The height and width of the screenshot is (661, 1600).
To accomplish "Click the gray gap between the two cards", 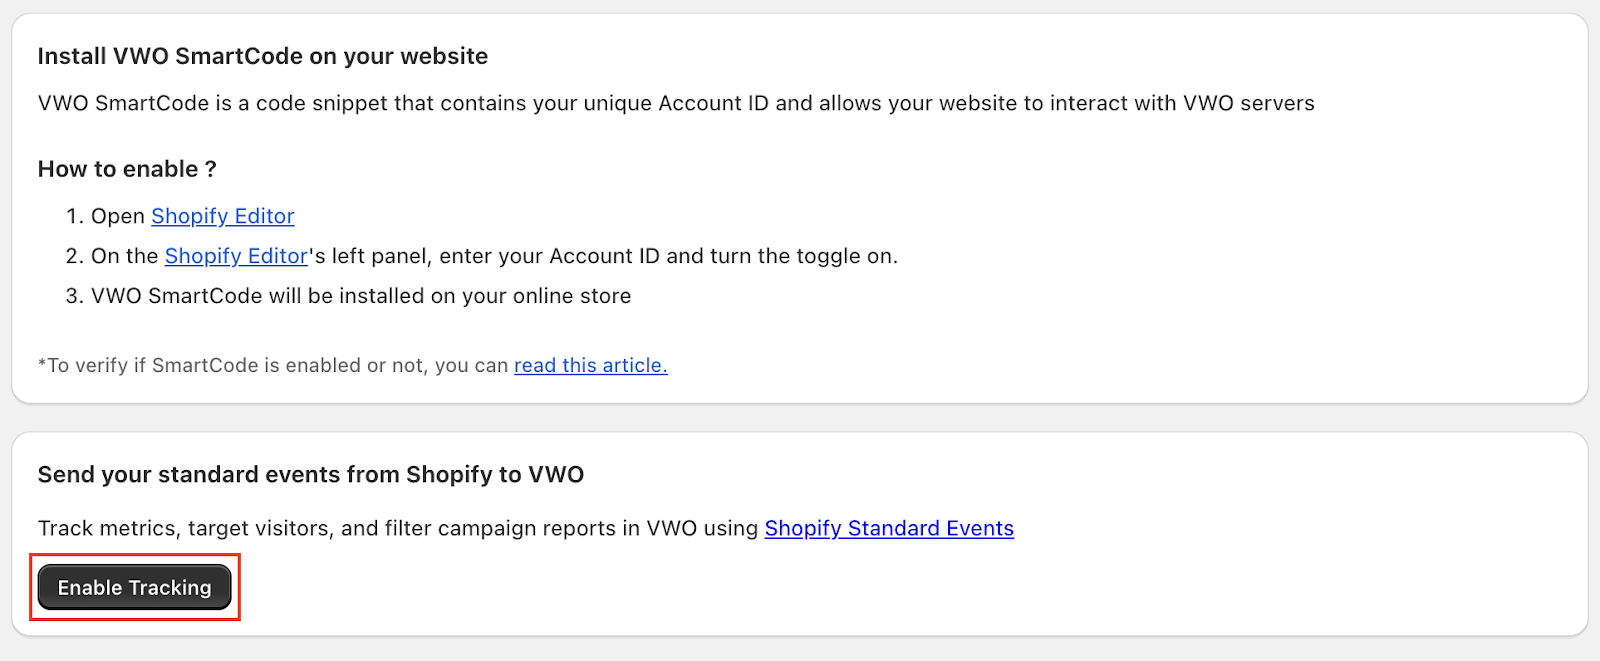I will (800, 418).
